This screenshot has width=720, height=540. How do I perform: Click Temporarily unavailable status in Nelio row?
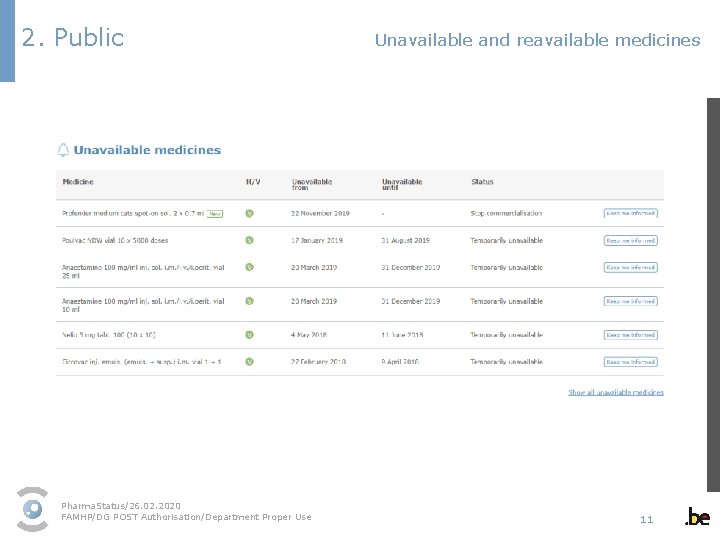tap(506, 335)
